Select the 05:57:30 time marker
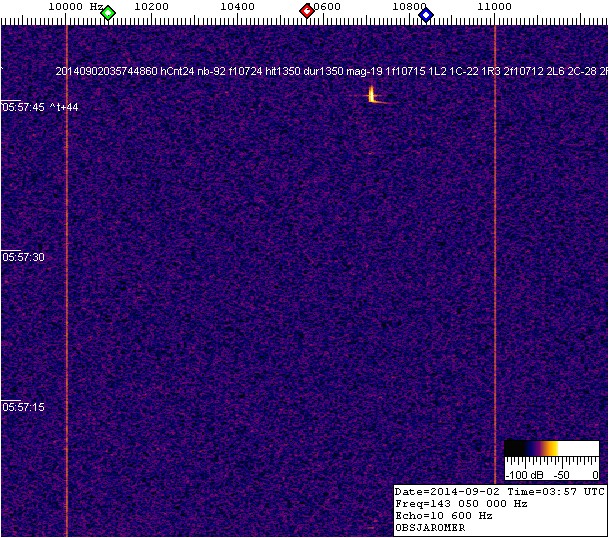Image resolution: width=609 pixels, height=538 pixels. pos(24,257)
